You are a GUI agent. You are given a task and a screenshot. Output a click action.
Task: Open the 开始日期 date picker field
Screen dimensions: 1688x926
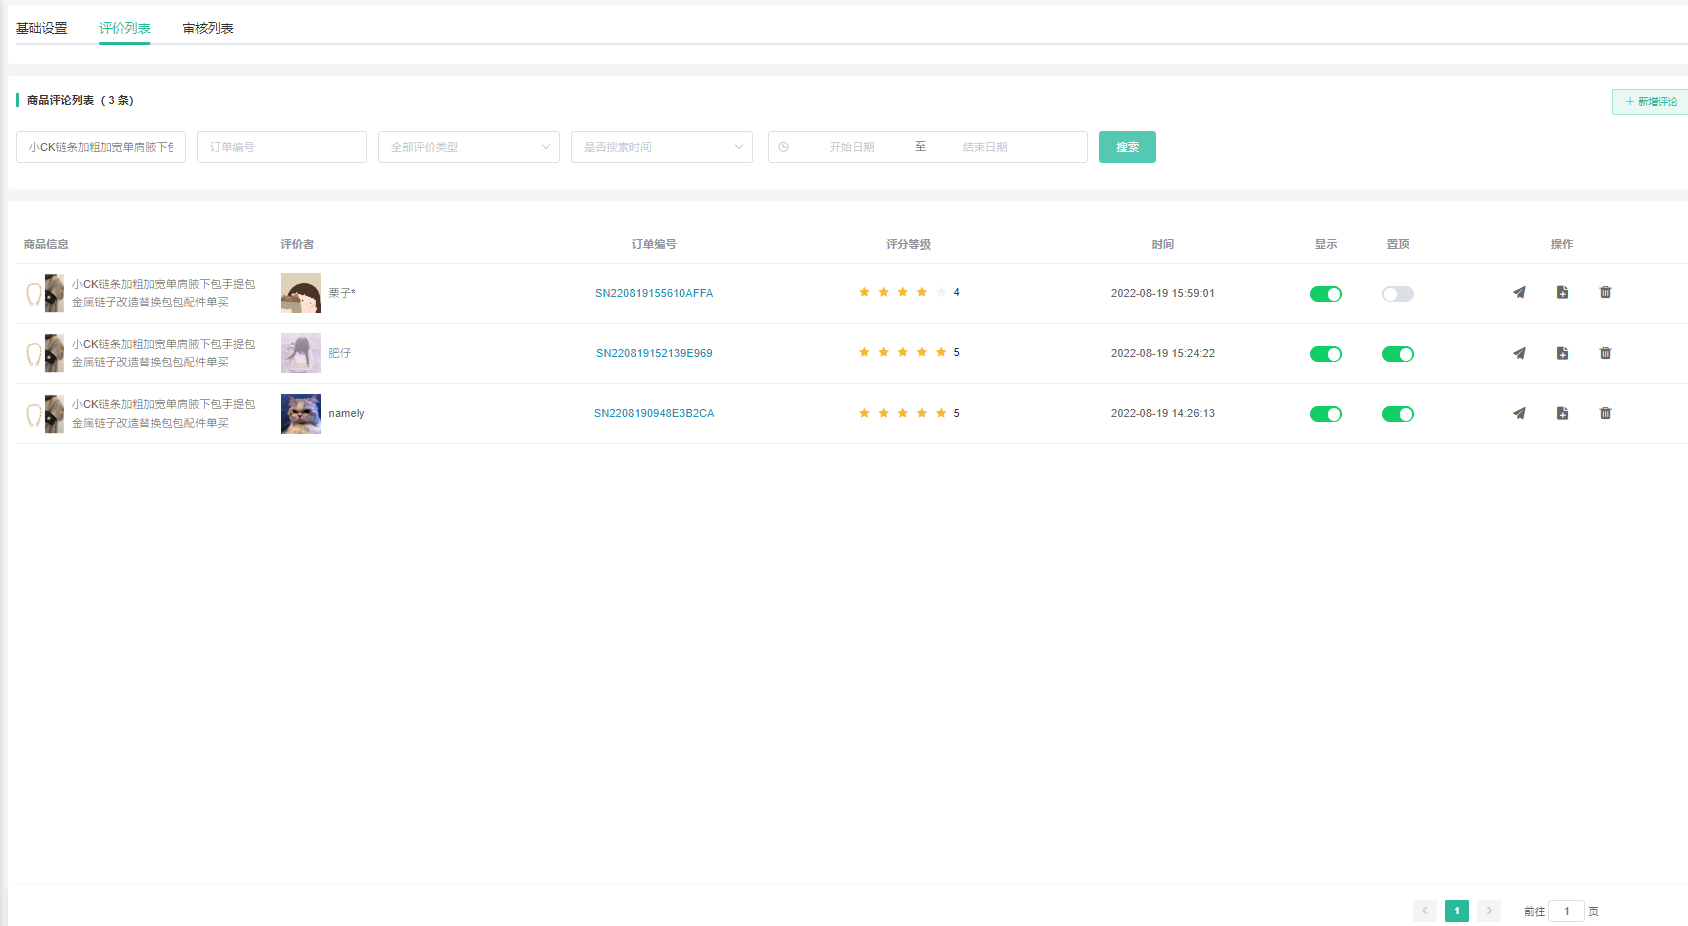coord(851,147)
